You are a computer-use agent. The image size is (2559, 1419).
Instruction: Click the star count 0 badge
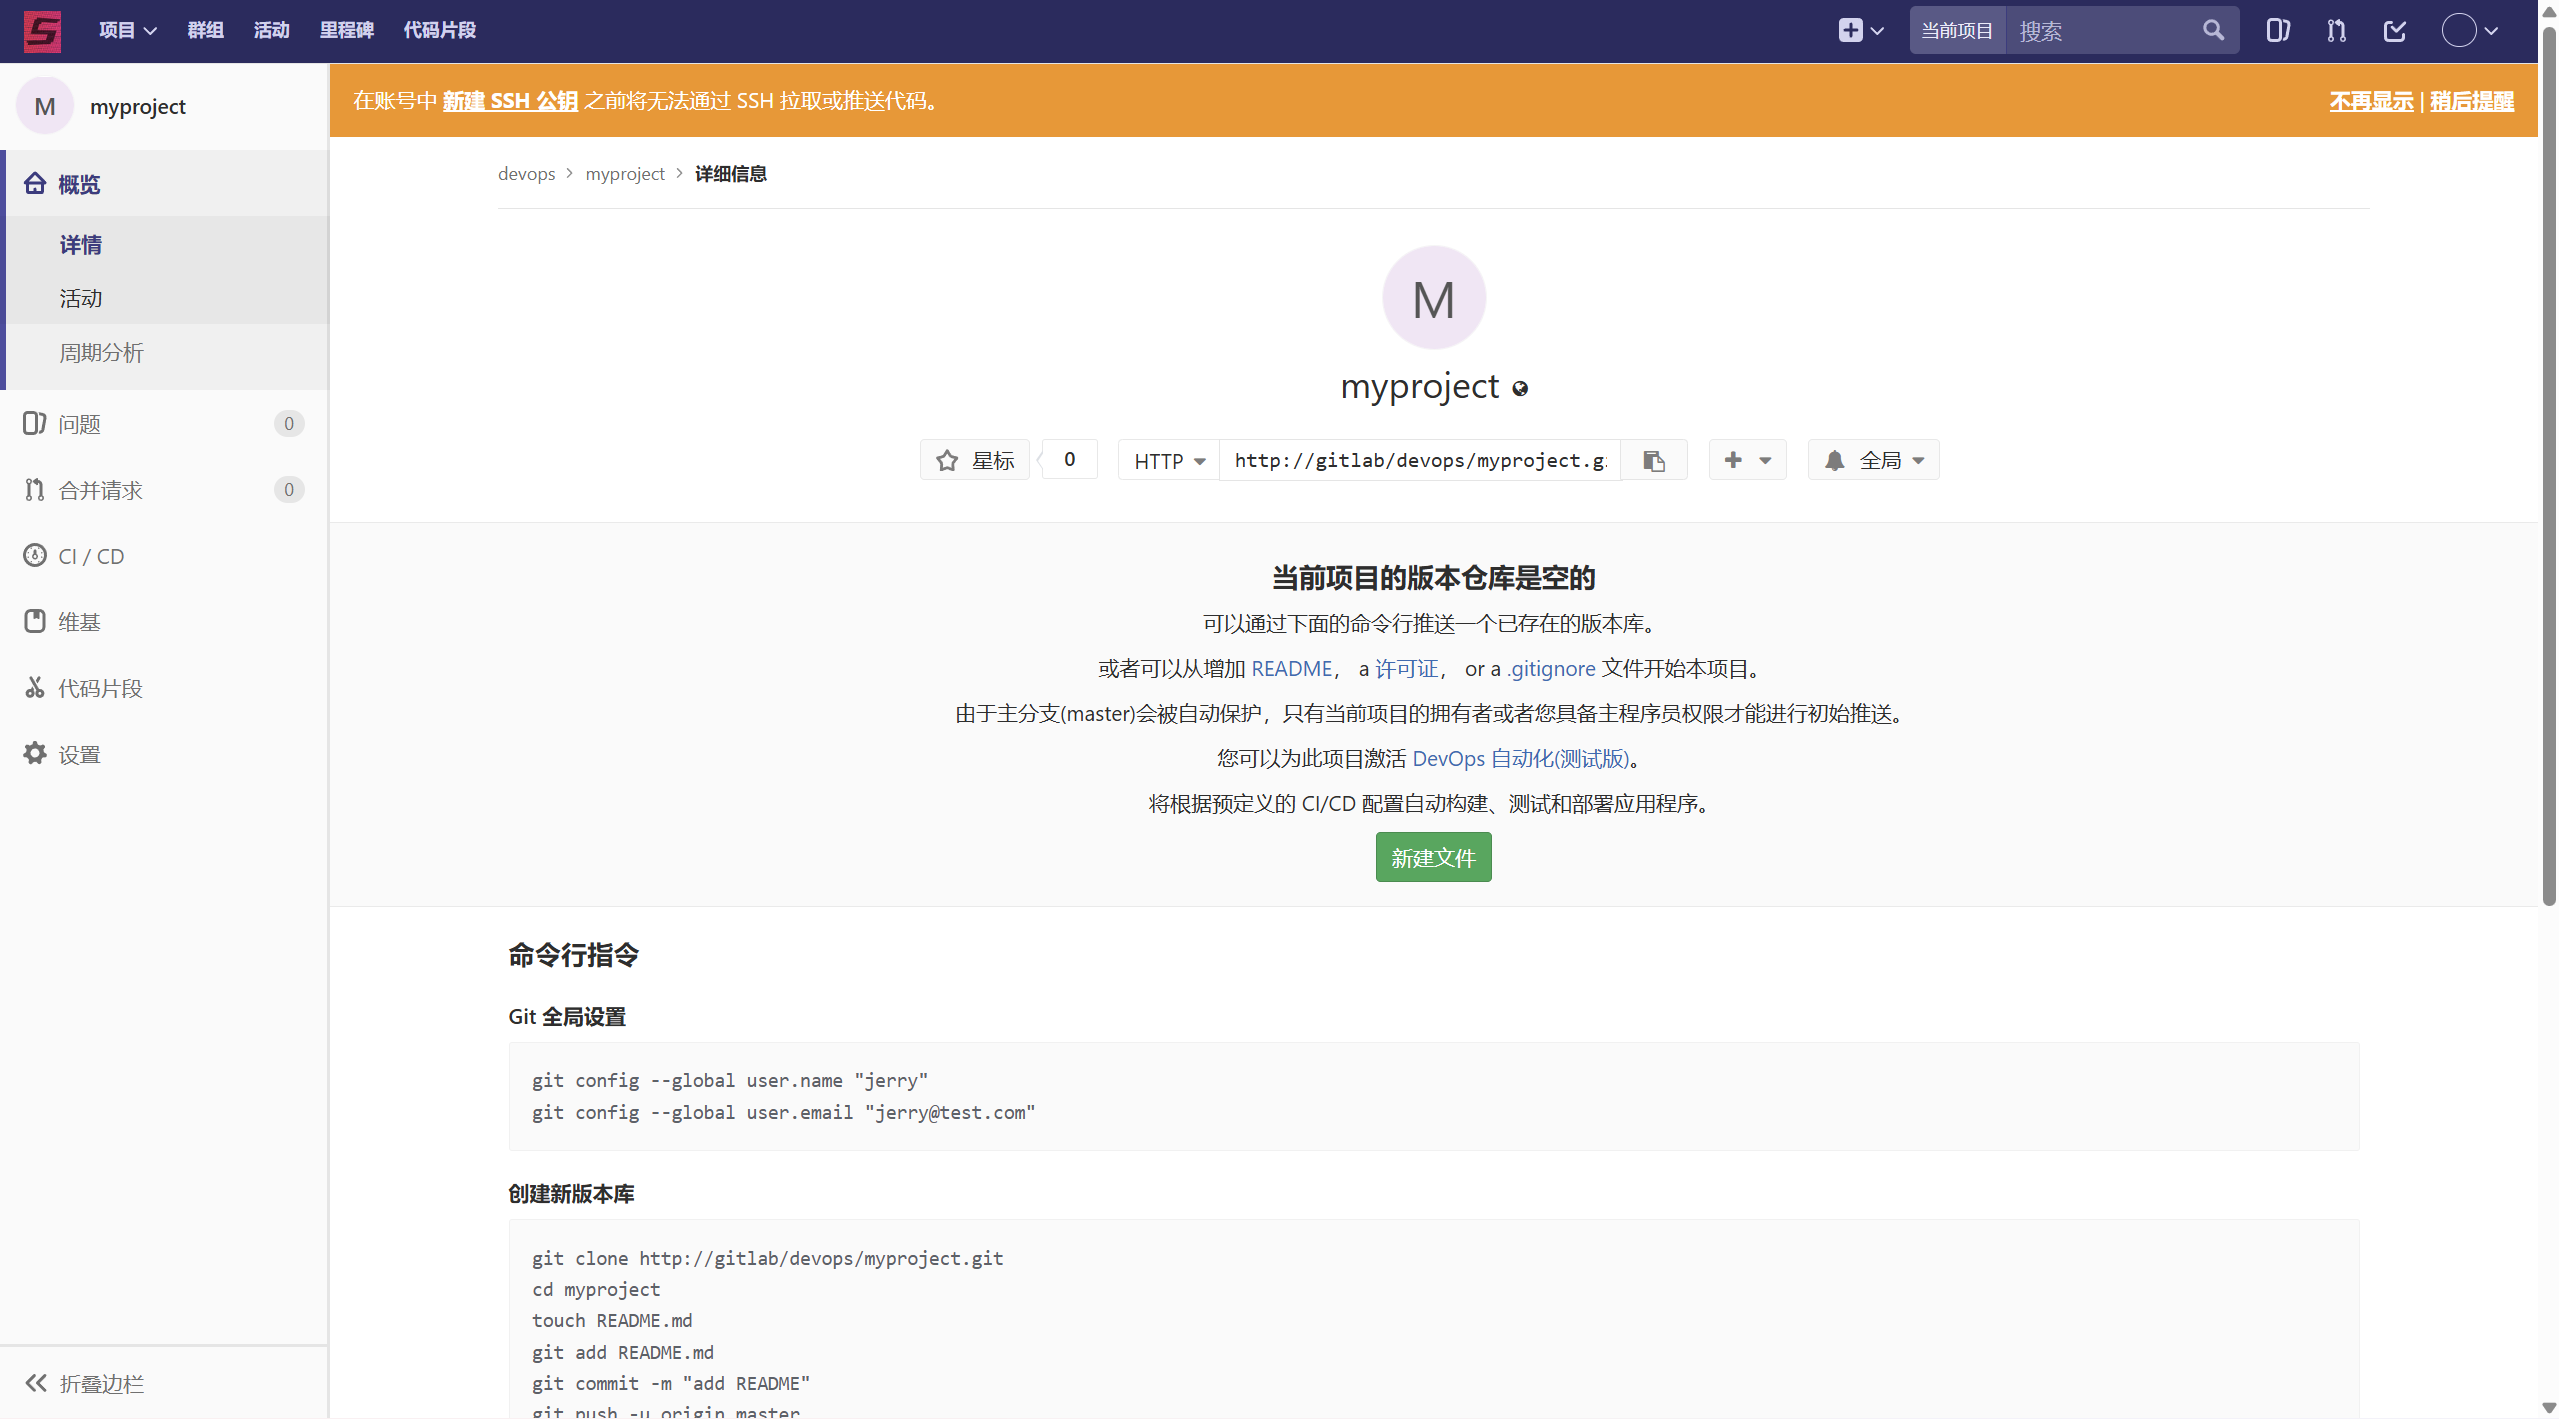point(1069,460)
